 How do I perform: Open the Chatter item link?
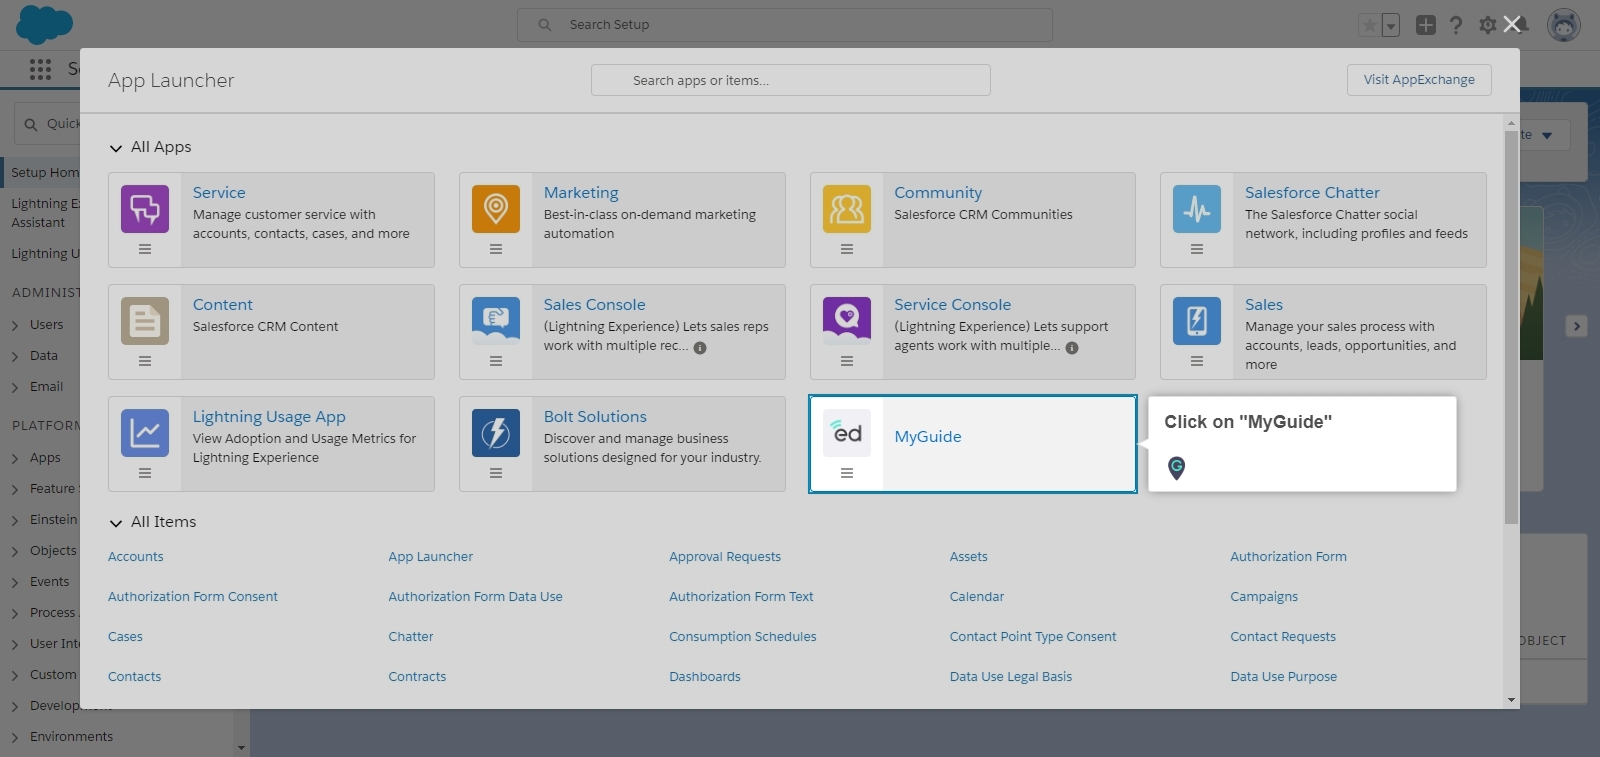tap(411, 637)
